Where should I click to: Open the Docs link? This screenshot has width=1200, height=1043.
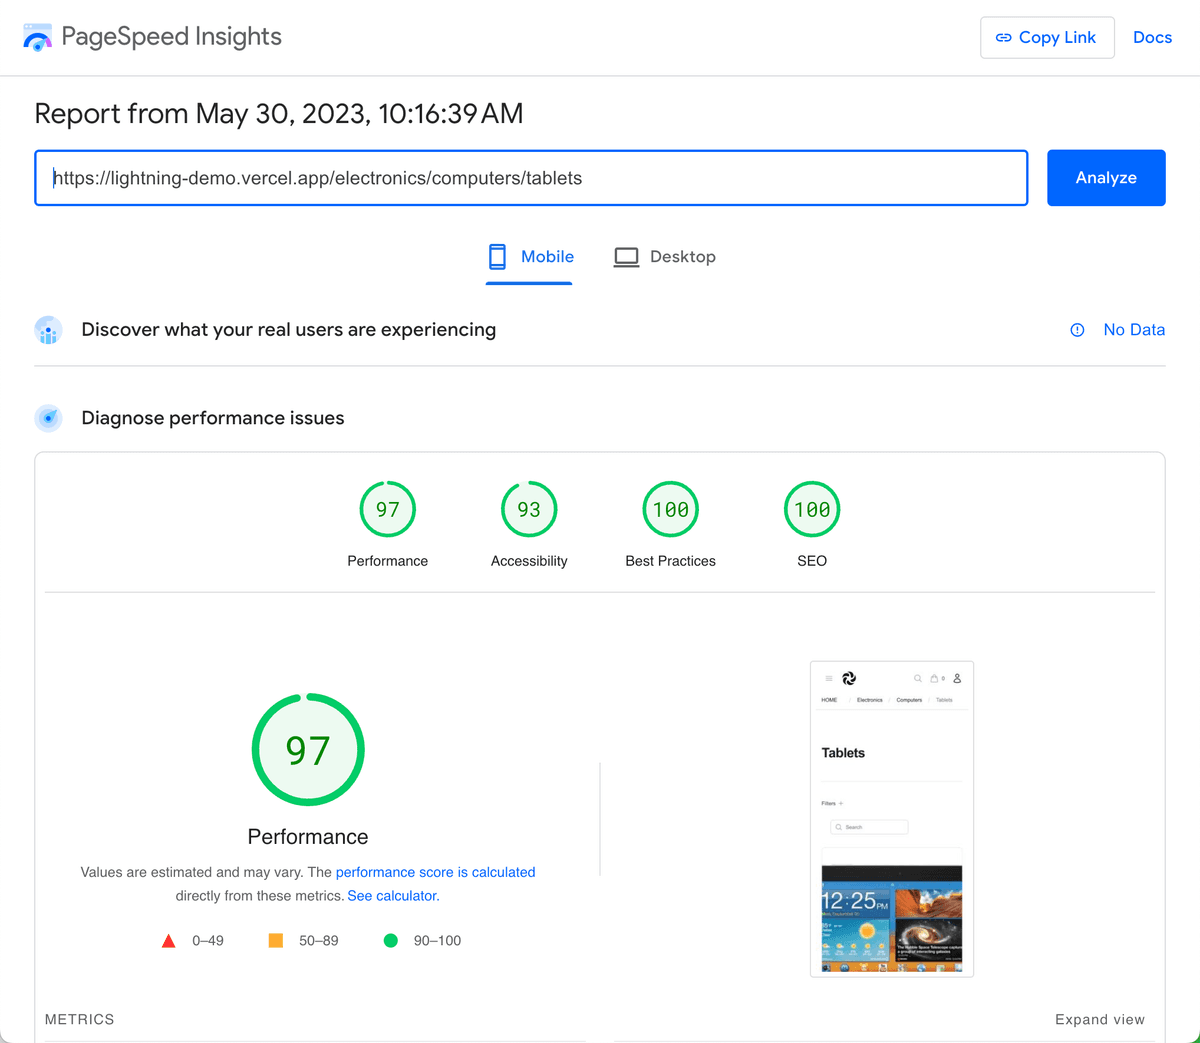(1152, 37)
